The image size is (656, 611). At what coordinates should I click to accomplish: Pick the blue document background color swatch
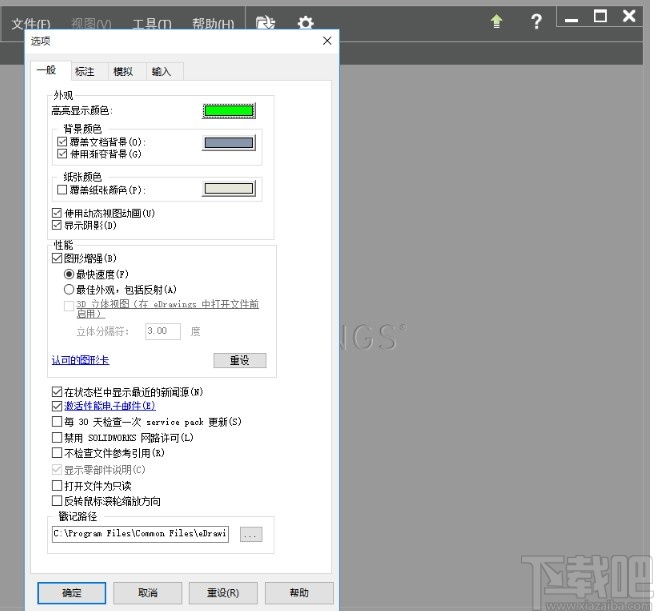point(228,143)
